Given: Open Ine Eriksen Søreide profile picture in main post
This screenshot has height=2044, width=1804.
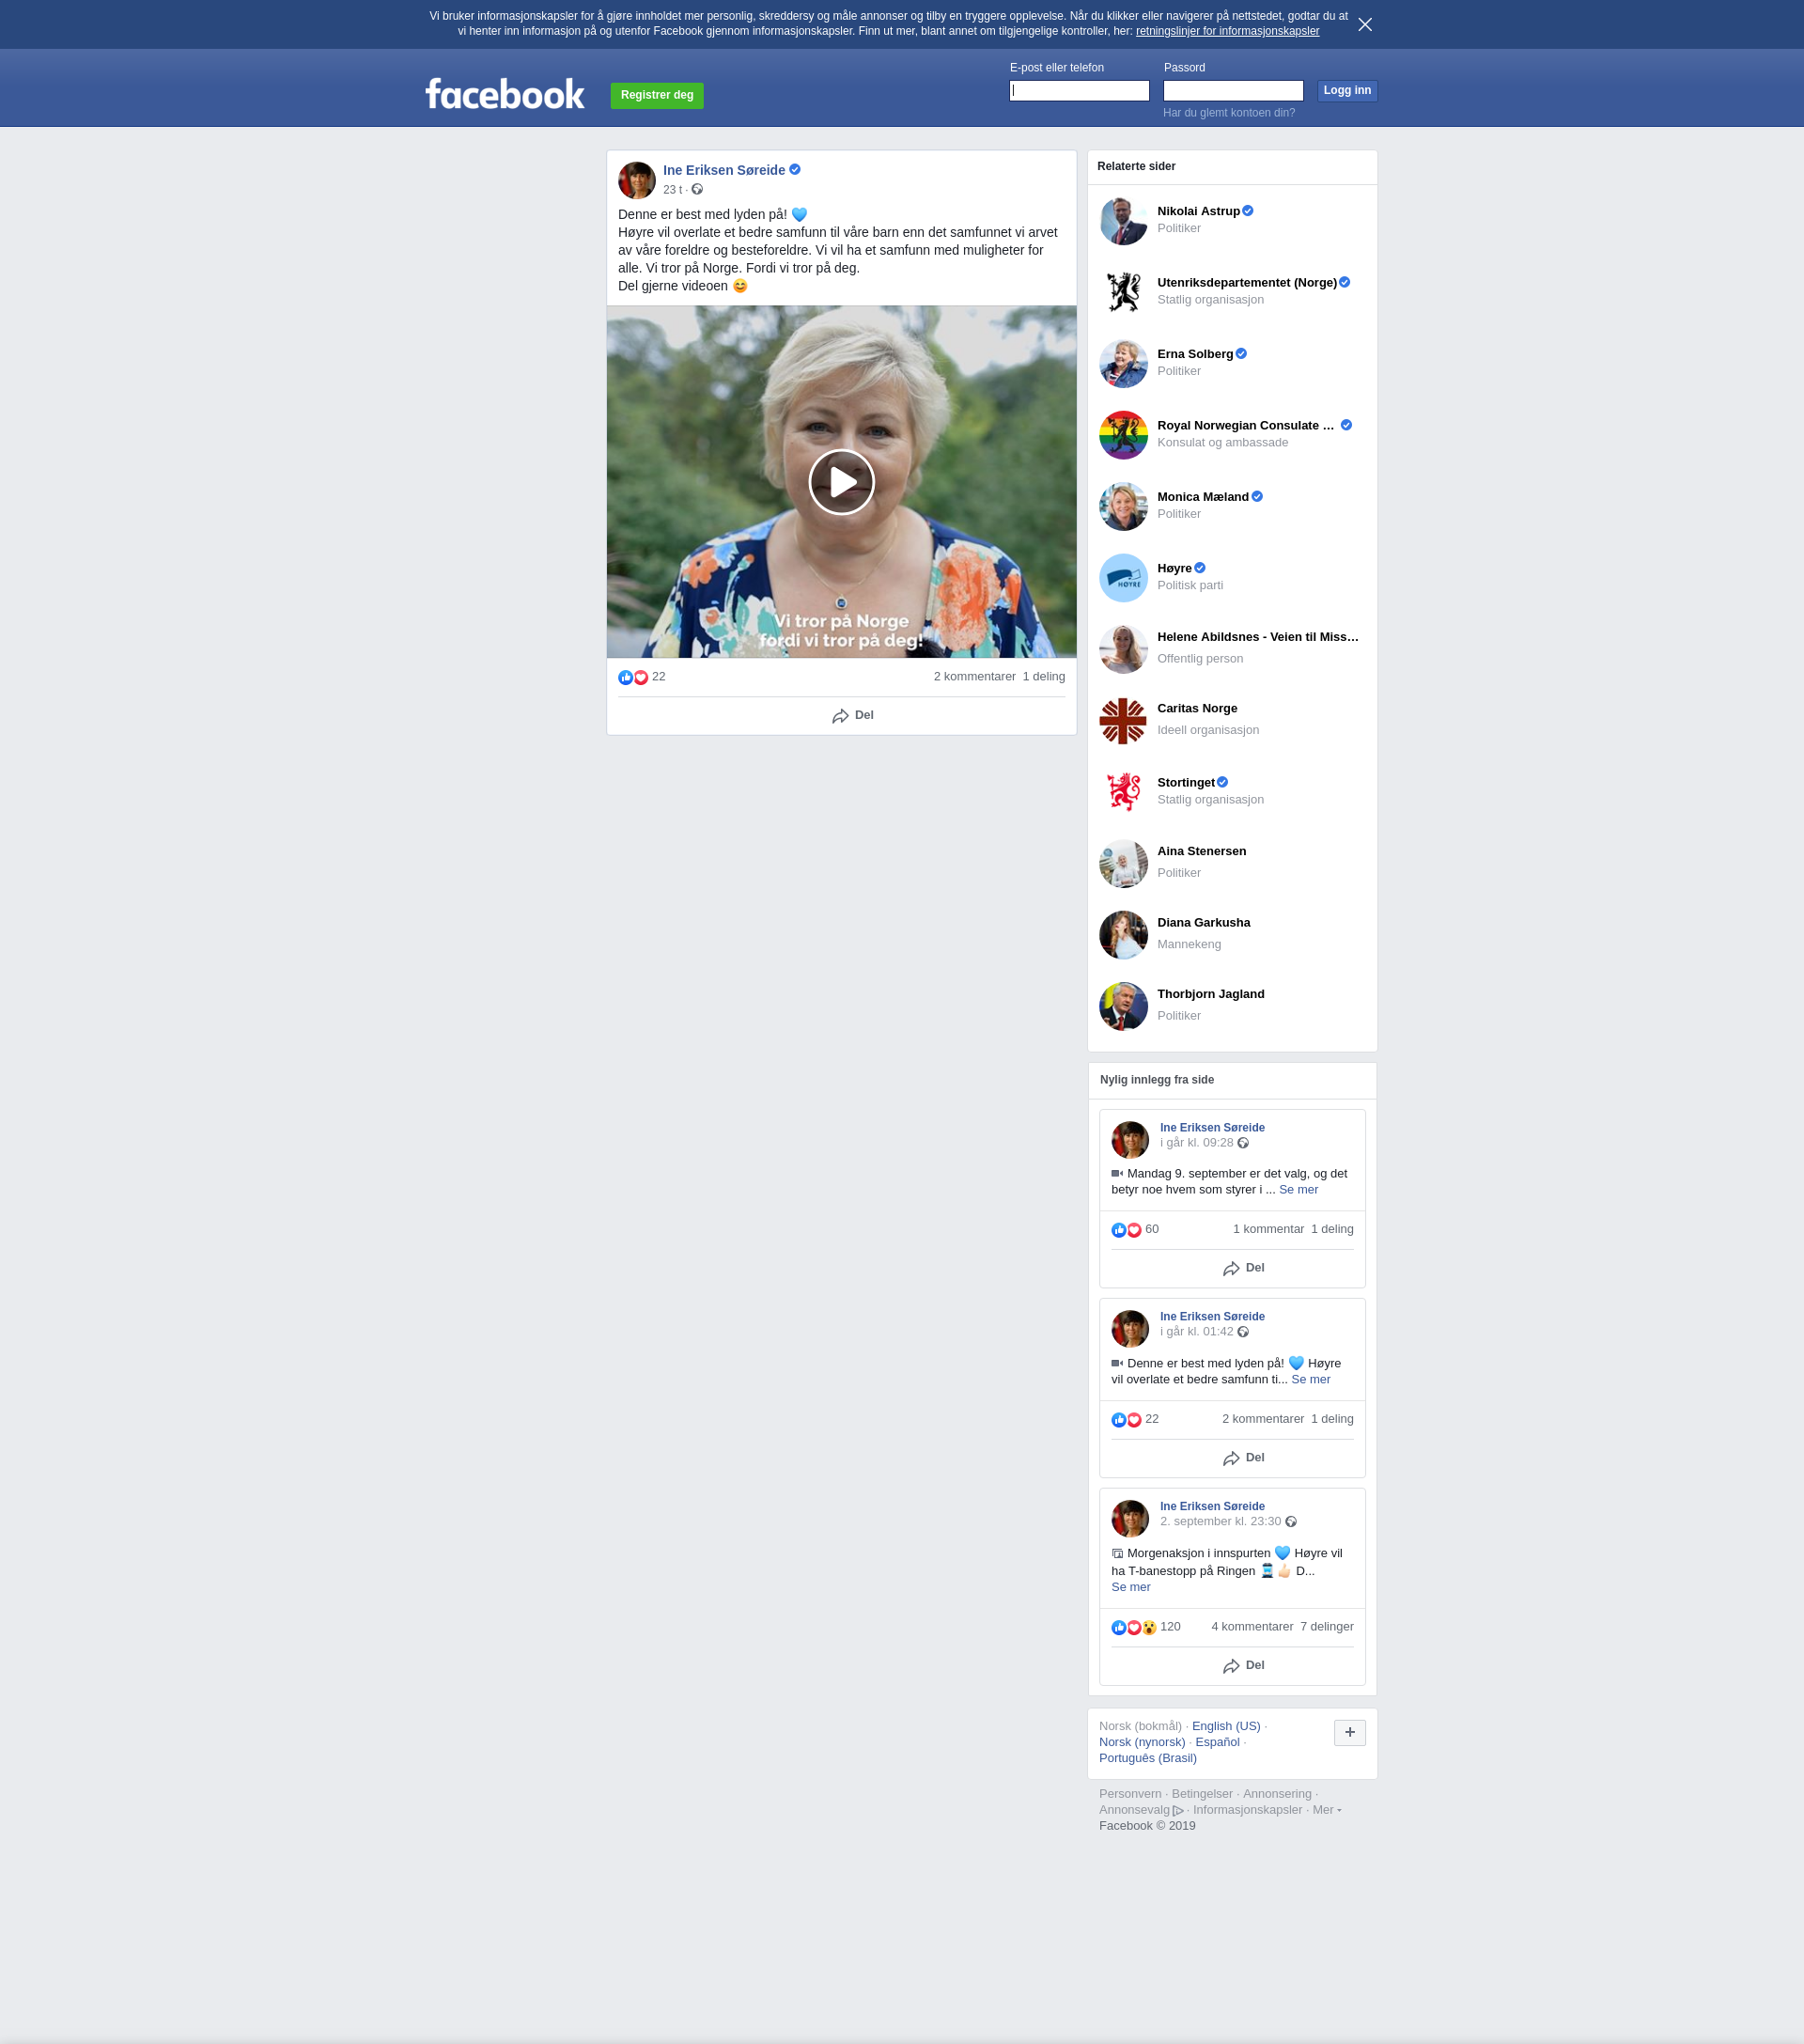Looking at the screenshot, I should point(637,180).
